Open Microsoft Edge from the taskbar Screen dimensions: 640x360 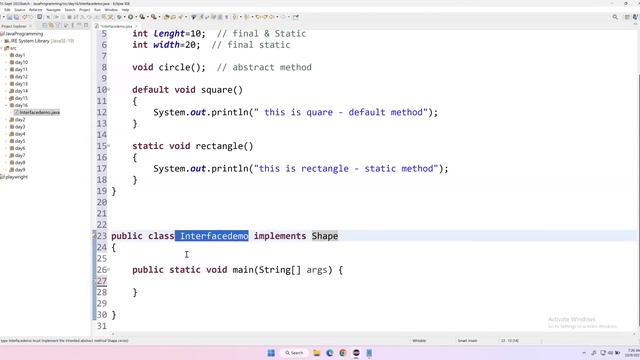coord(330,353)
